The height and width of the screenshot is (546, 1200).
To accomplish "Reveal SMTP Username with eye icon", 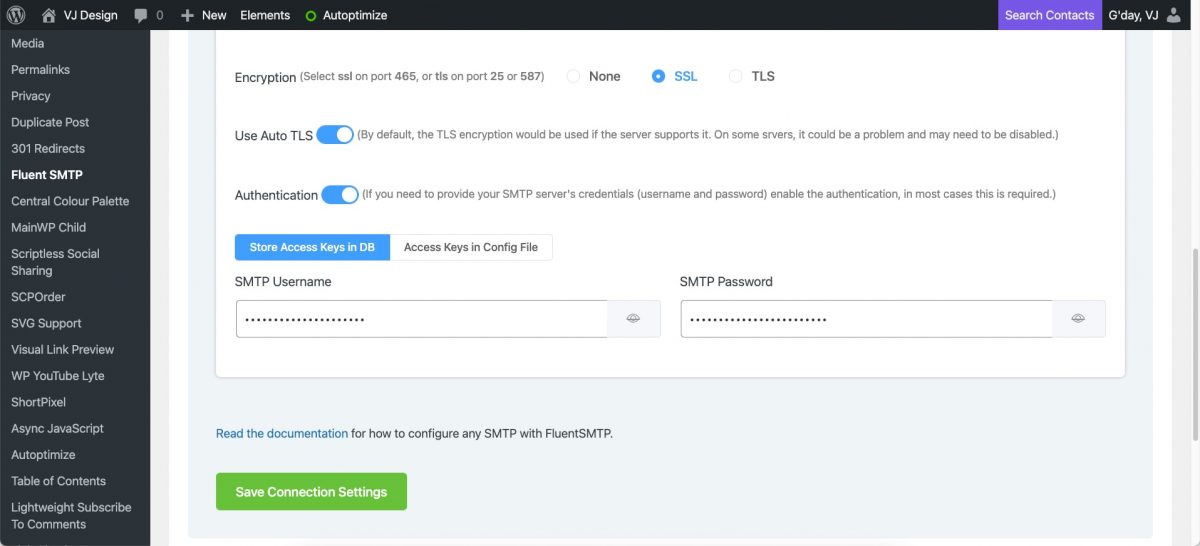I will click(633, 318).
